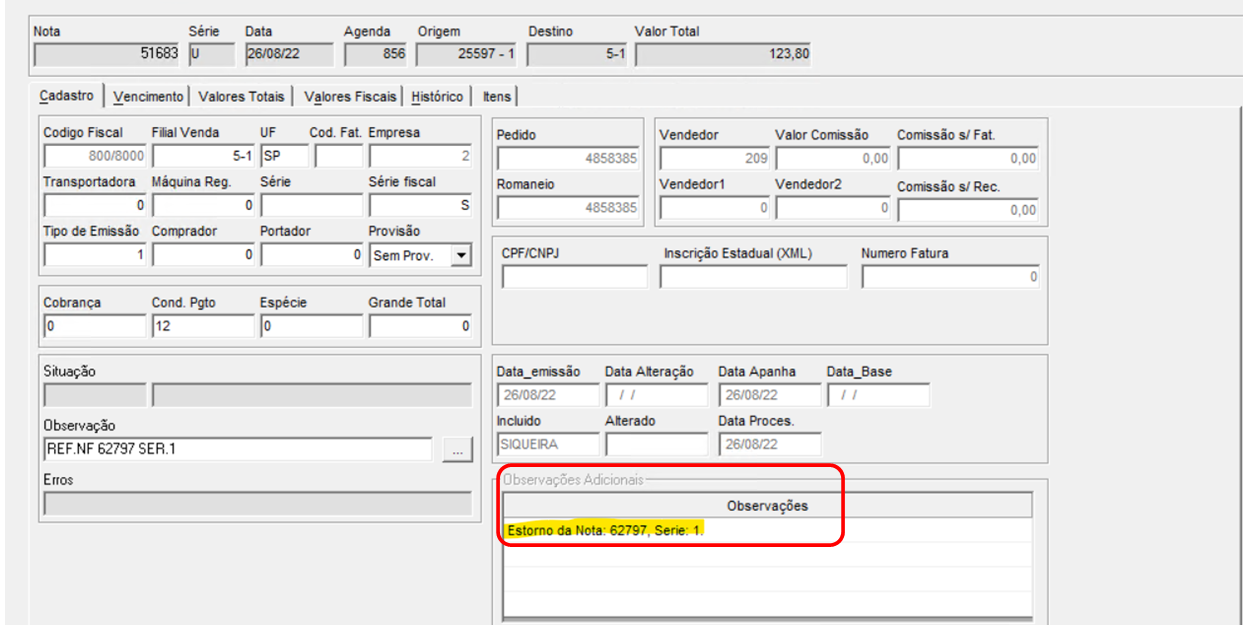
Task: Click the Agenda field showing 856
Action: point(376,54)
